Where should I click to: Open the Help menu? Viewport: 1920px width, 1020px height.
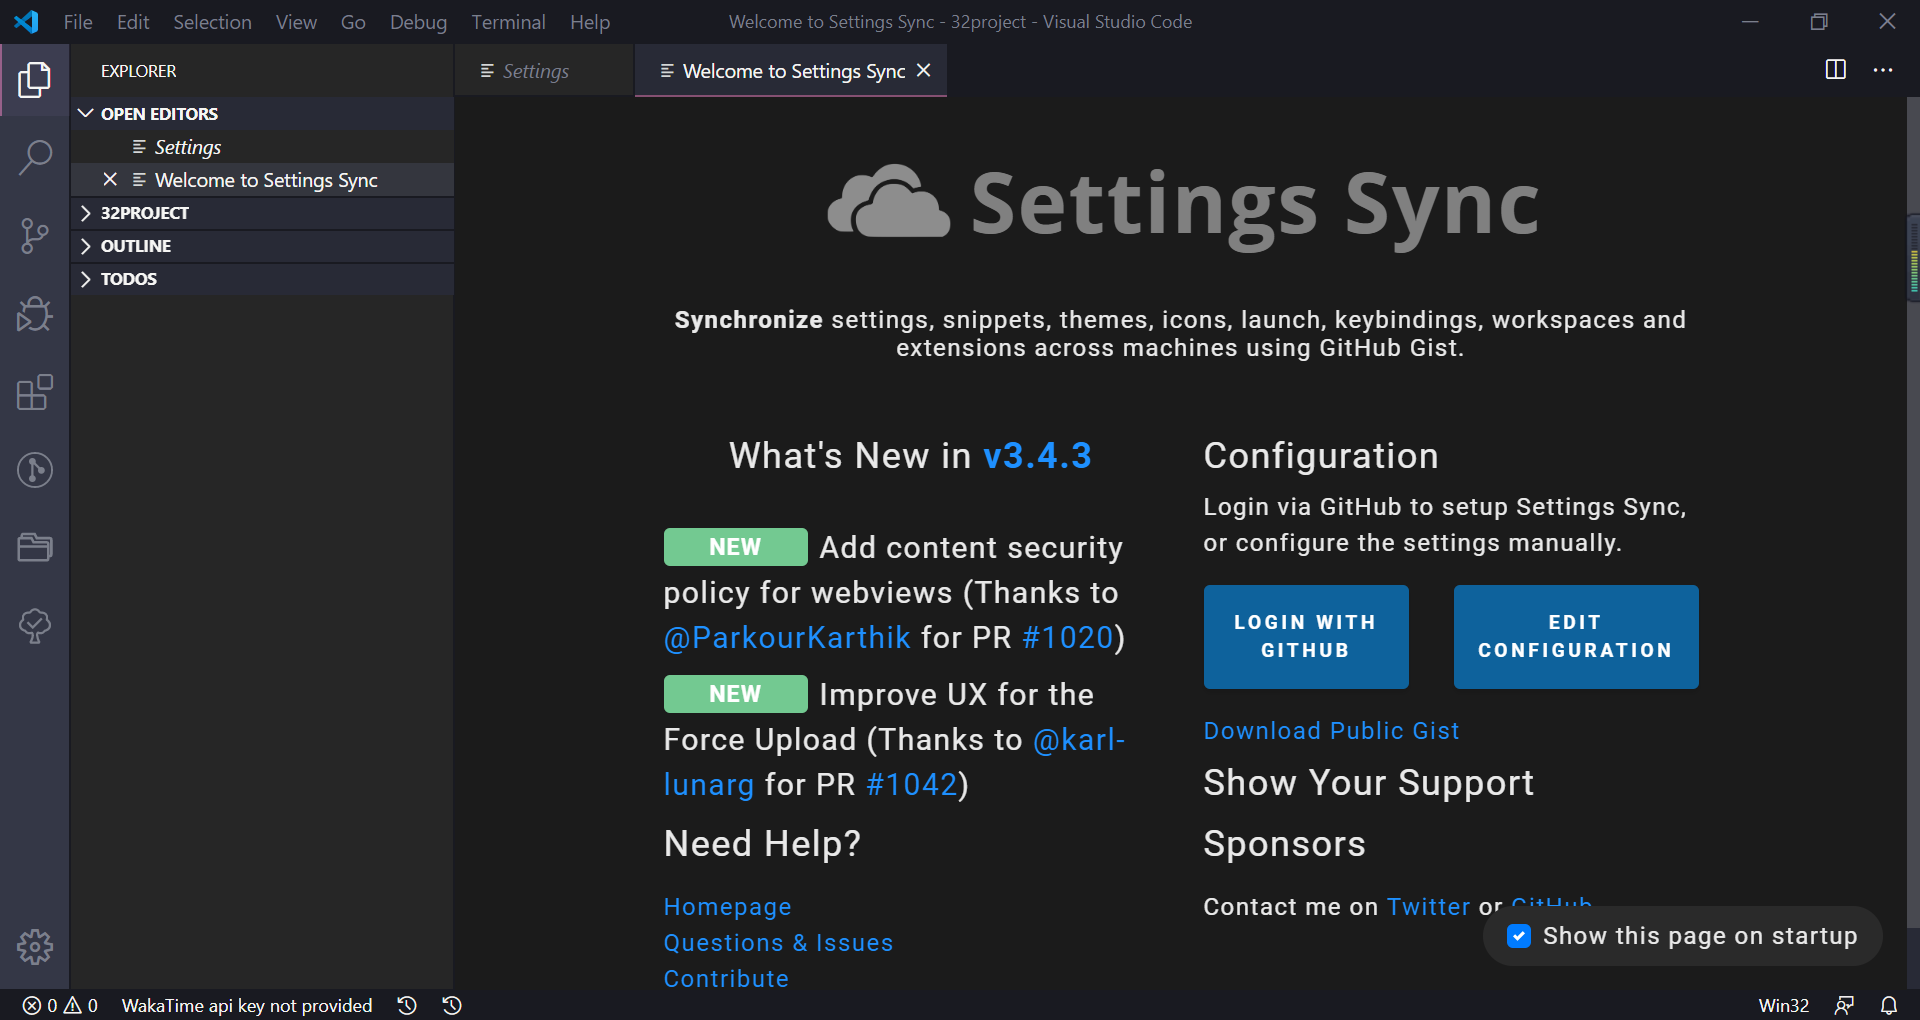[590, 21]
